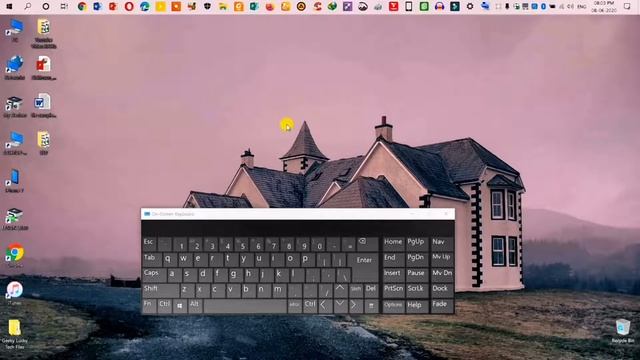This screenshot has height=360, width=640.
Task: Click the End key
Action: click(x=393, y=259)
